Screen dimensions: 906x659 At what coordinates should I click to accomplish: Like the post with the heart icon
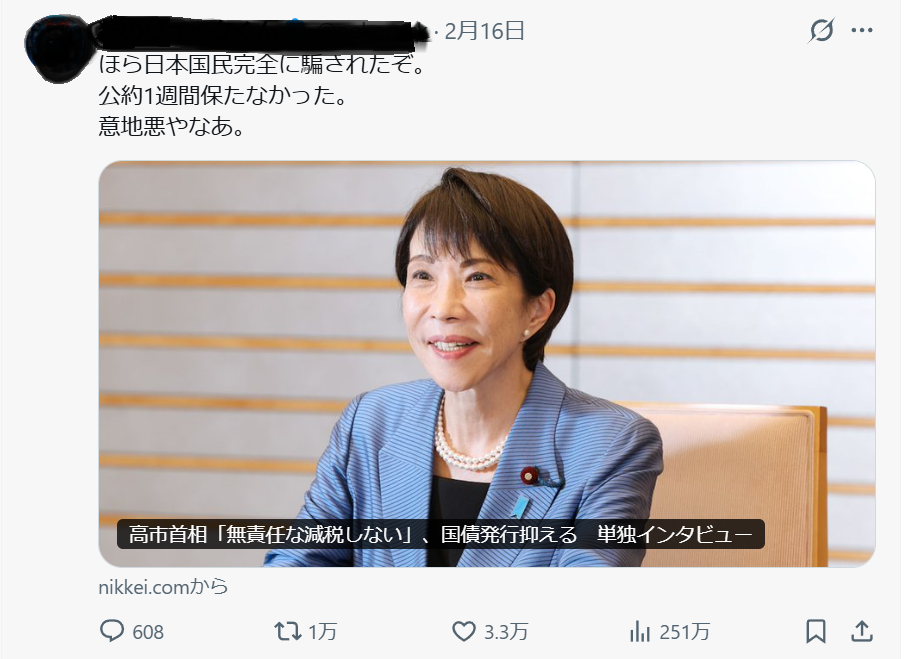pos(463,631)
